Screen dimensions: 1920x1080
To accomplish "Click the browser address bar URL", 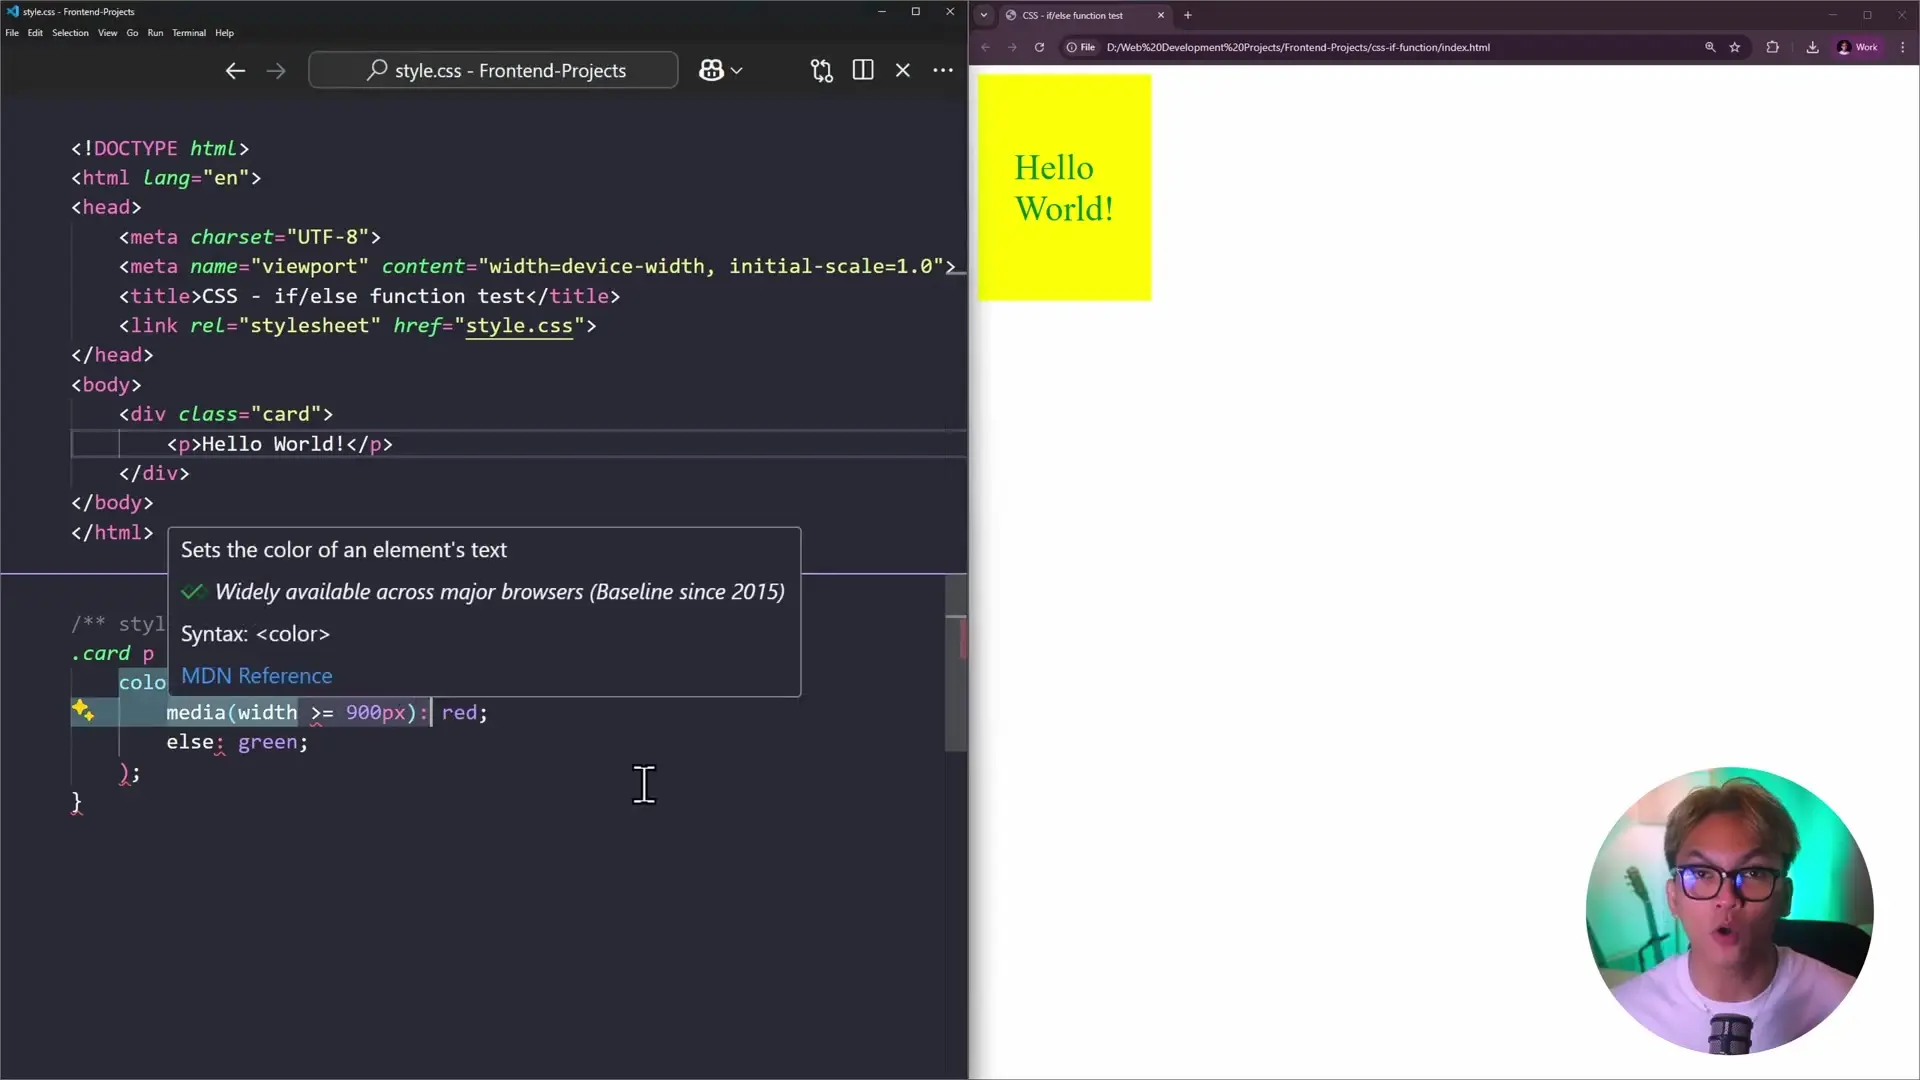I will (x=1298, y=47).
